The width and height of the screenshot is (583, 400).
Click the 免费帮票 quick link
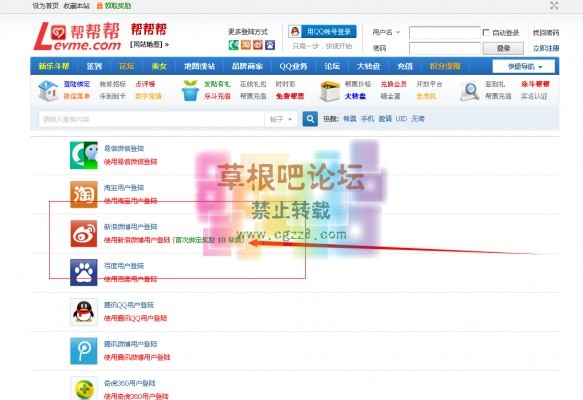coord(290,96)
